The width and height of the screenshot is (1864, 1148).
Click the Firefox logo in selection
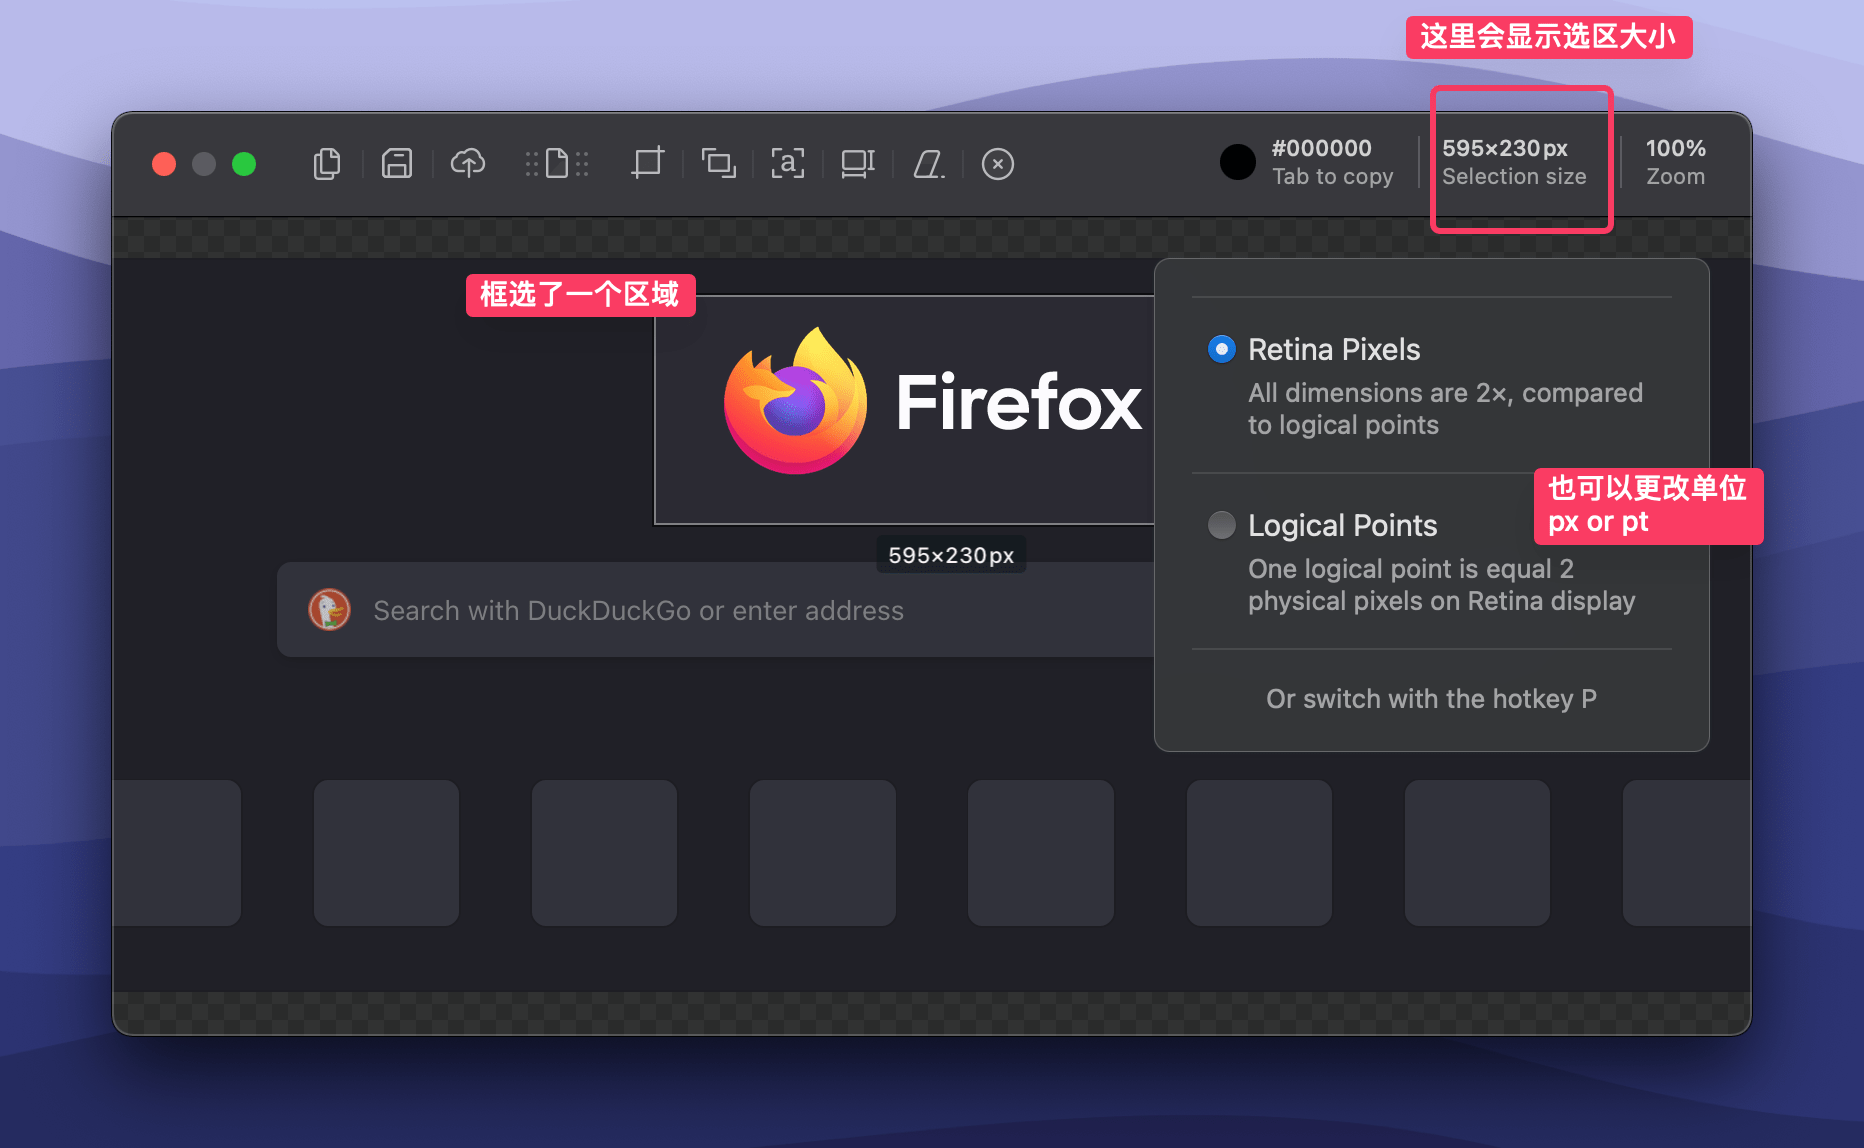(795, 402)
